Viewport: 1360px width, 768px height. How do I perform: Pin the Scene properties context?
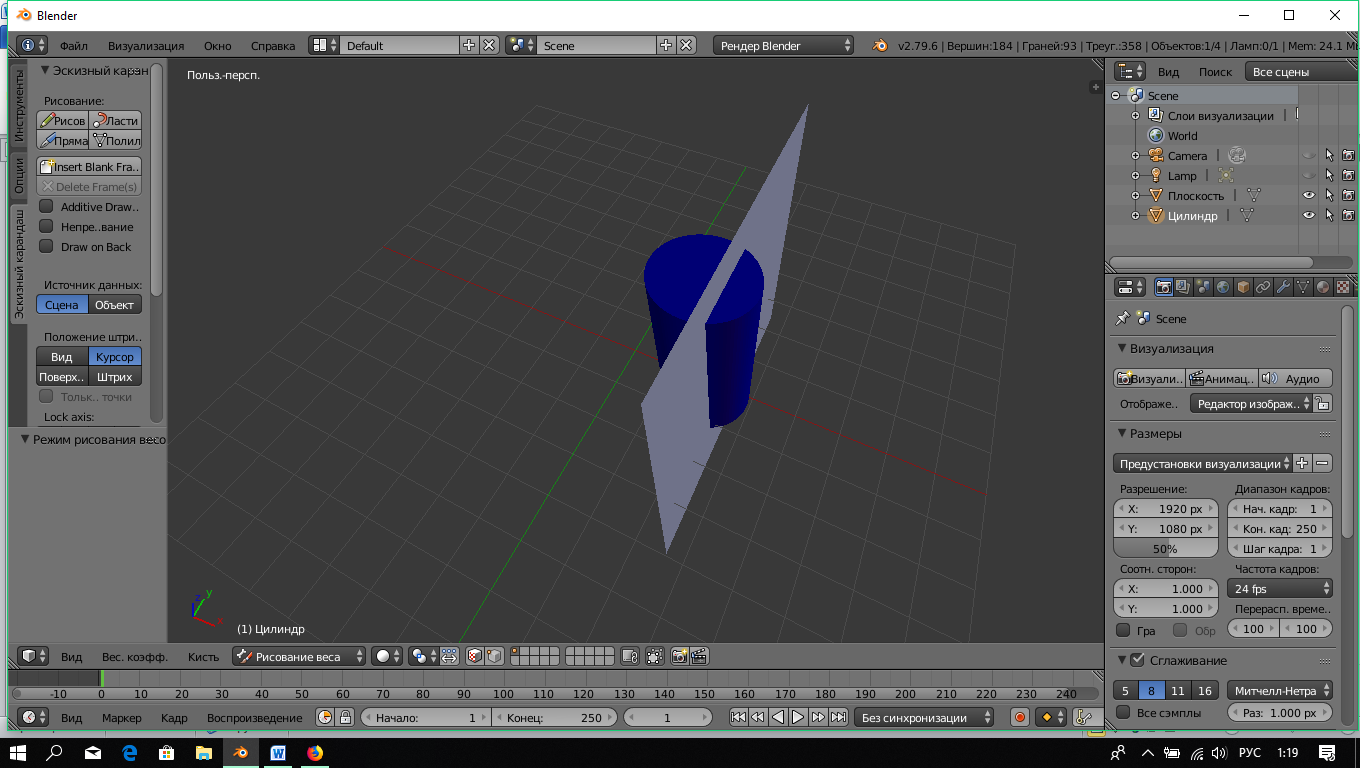pyautogui.click(x=1122, y=318)
